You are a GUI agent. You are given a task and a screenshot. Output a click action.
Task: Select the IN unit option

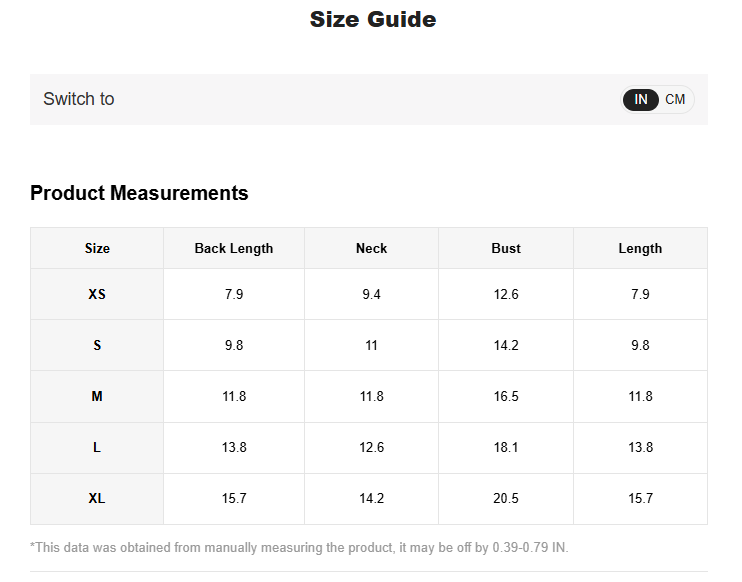(x=641, y=99)
